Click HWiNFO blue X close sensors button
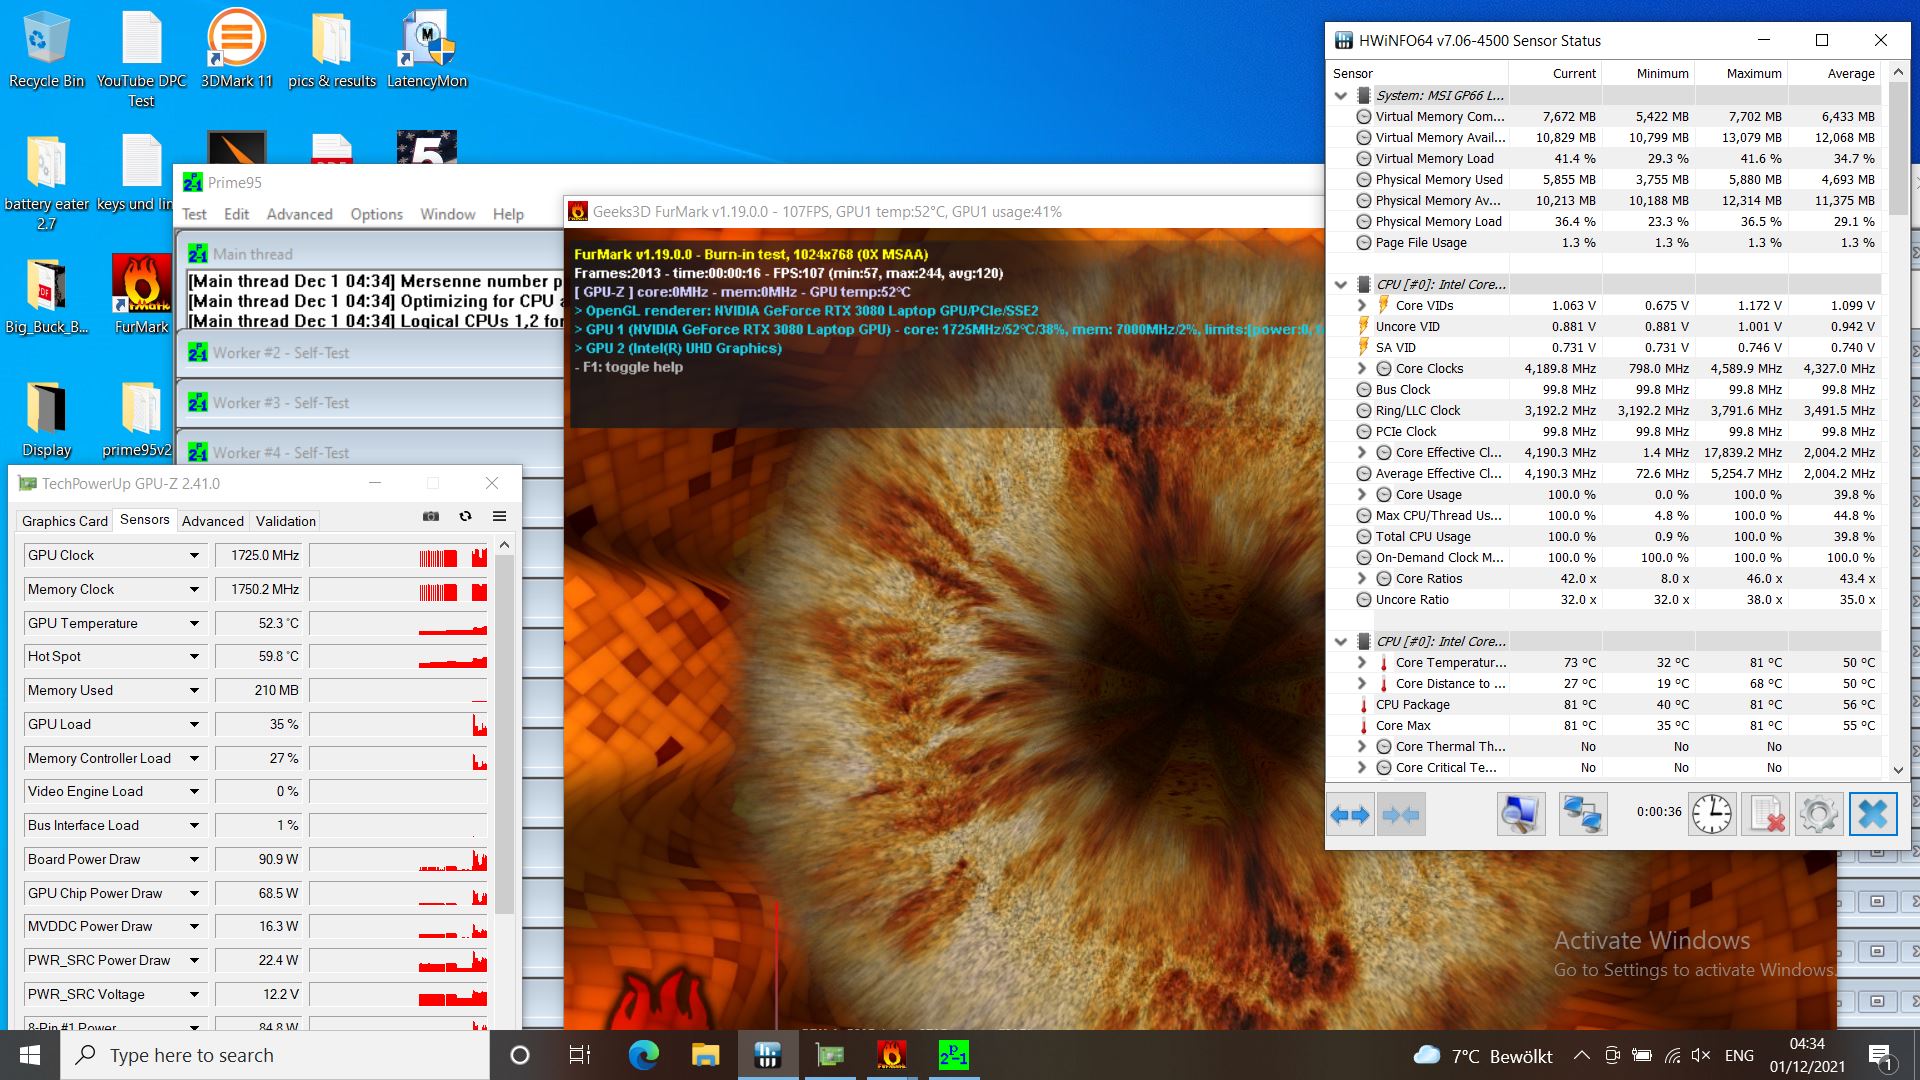Screen dimensions: 1920x1080 coord(1873,814)
